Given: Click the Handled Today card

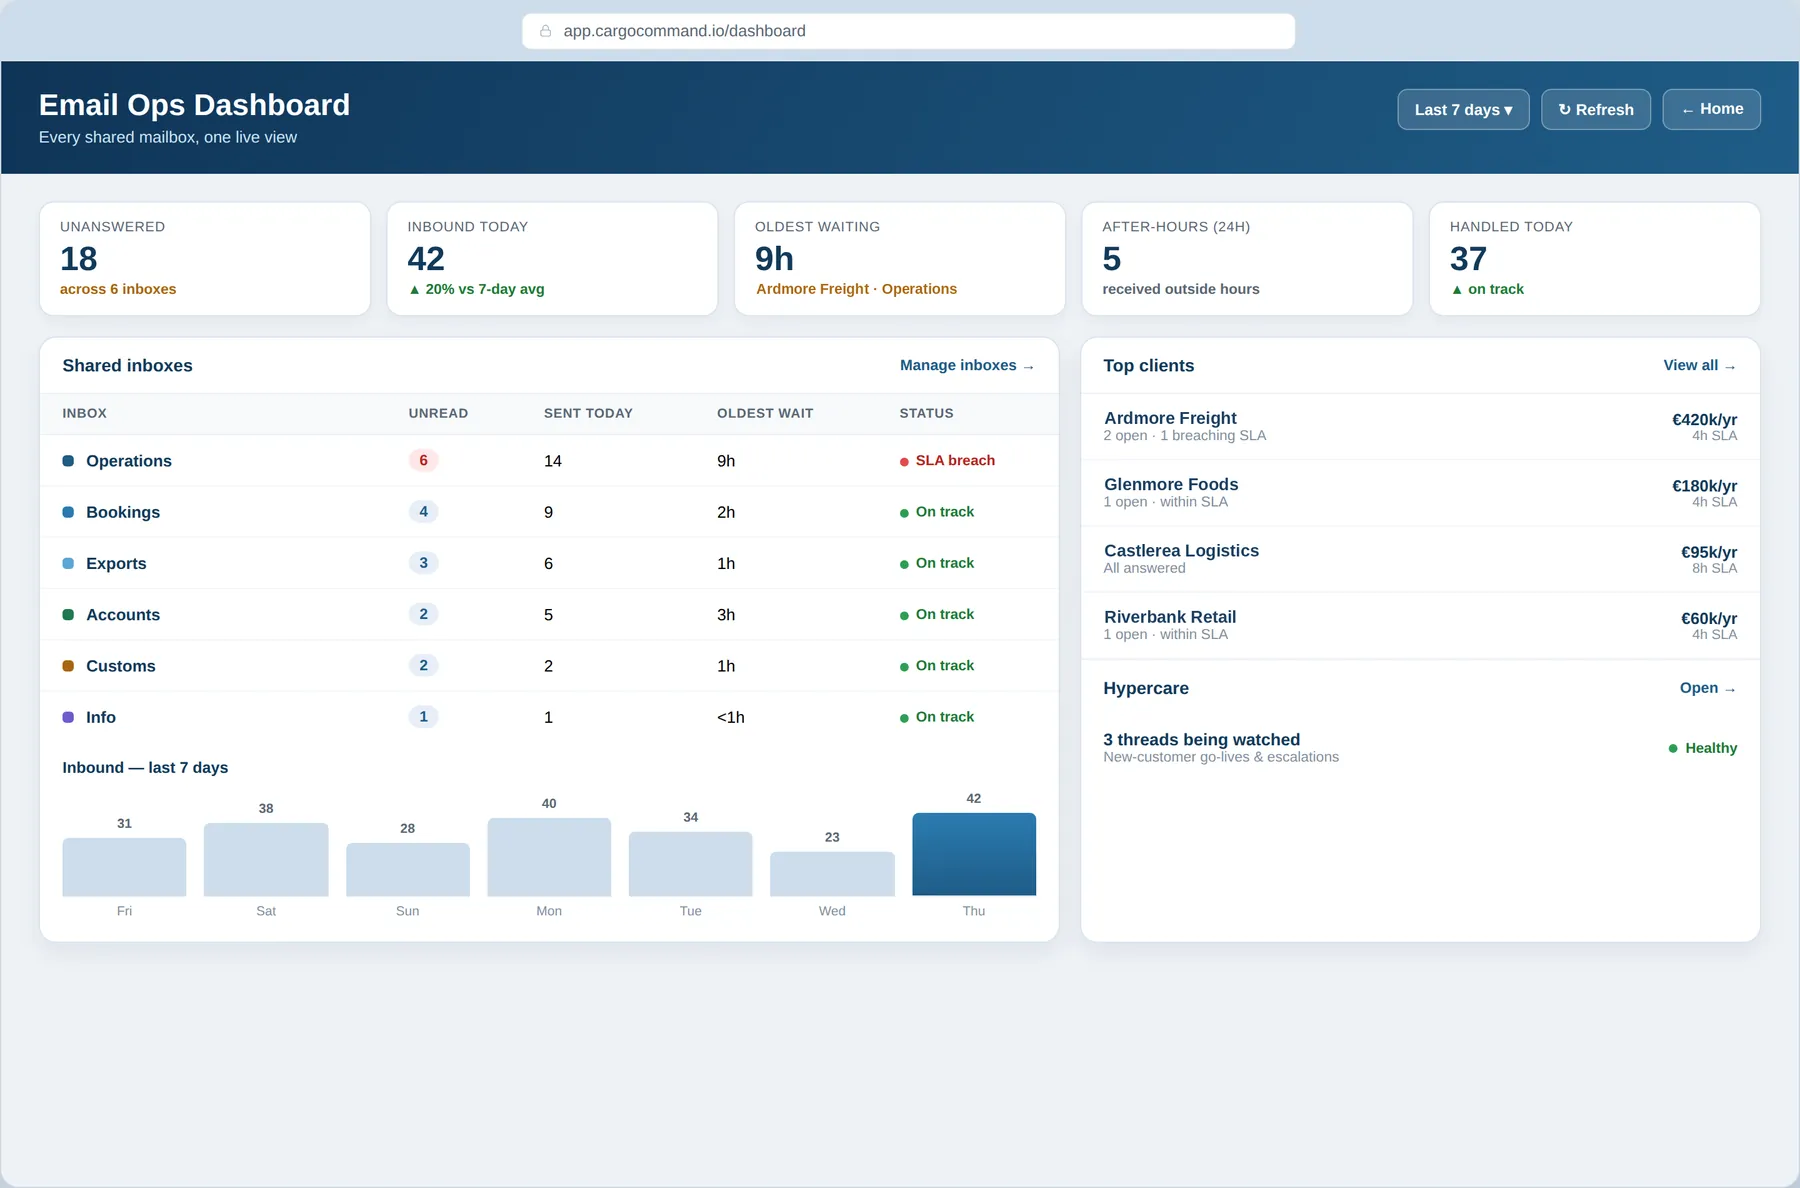Looking at the screenshot, I should (x=1595, y=259).
